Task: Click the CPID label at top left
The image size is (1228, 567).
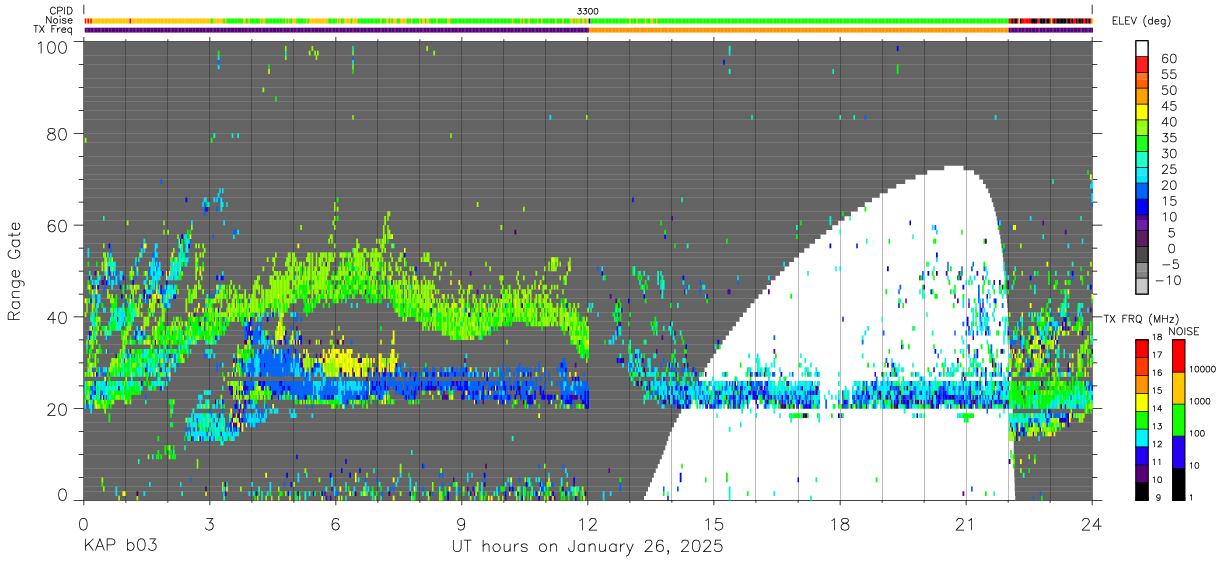Action: (x=60, y=10)
